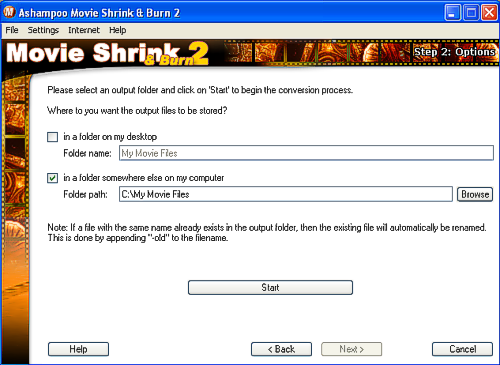This screenshot has height=365, width=500.
Task: Click the Ashampoo app icon in title bar
Action: (9, 12)
